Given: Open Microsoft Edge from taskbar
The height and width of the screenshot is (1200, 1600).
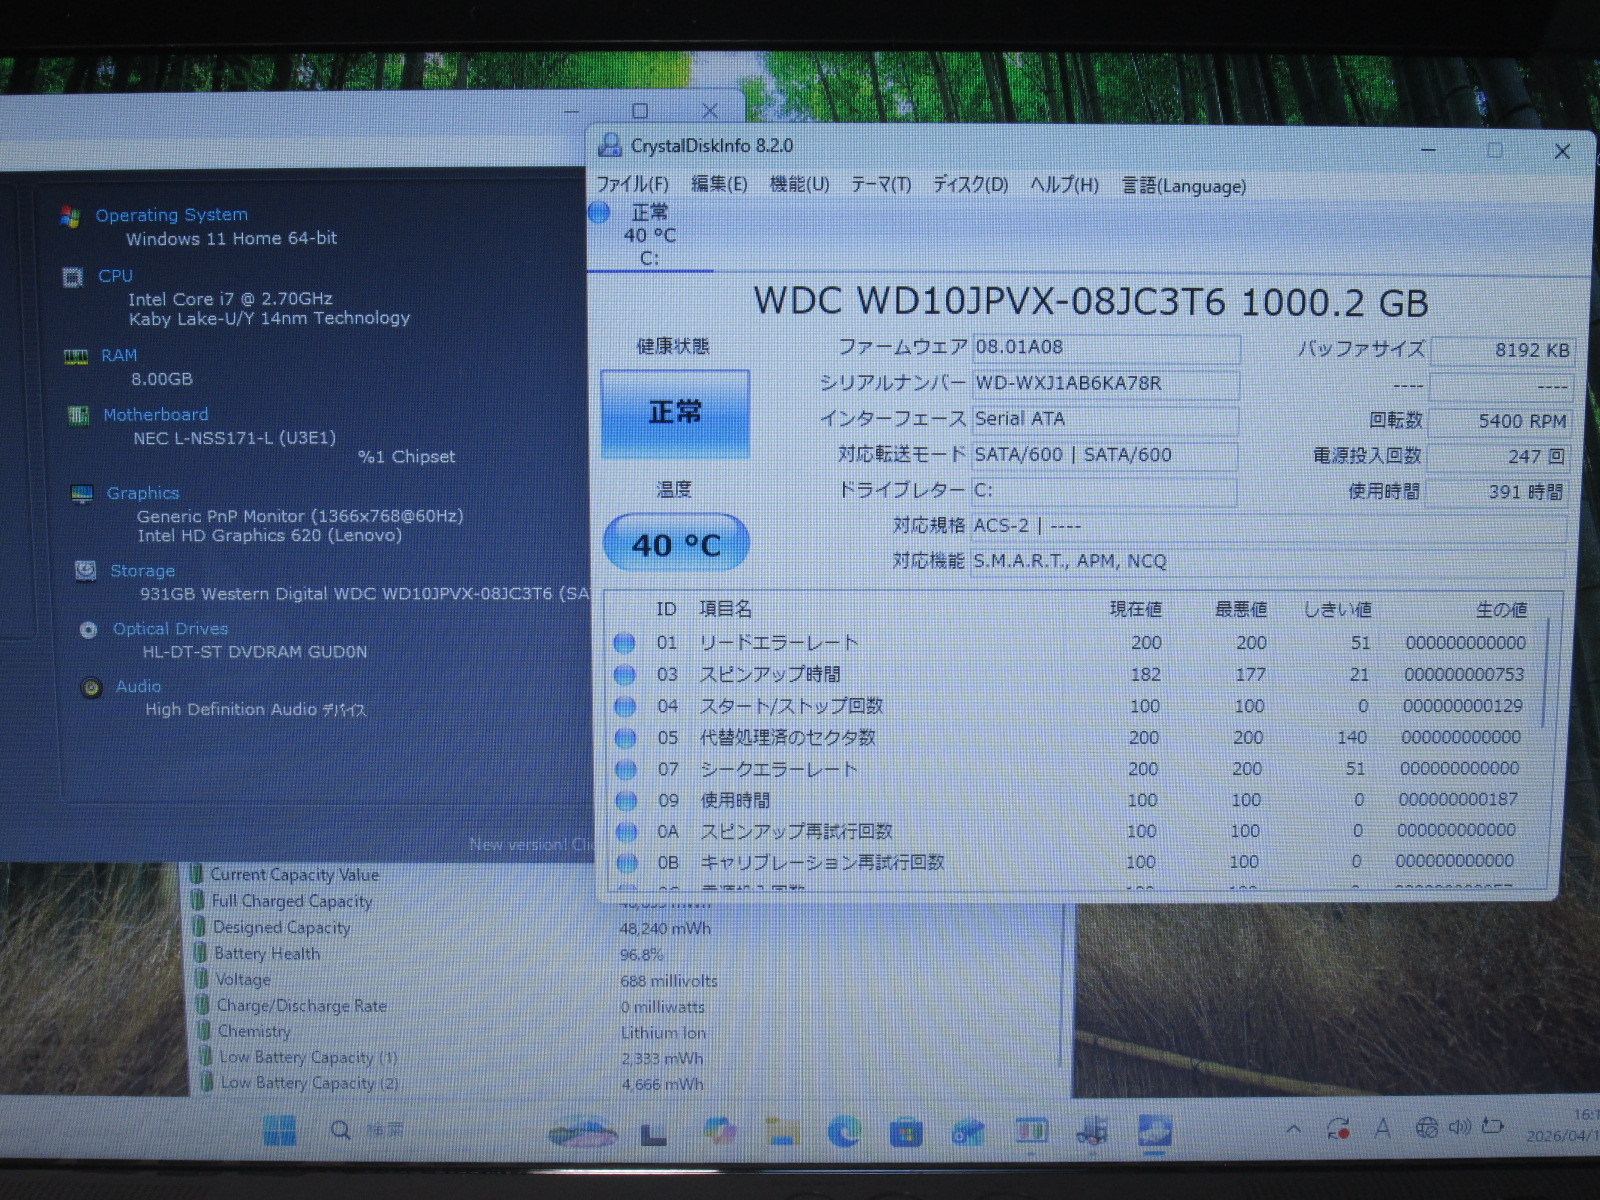Looking at the screenshot, I should [844, 1131].
